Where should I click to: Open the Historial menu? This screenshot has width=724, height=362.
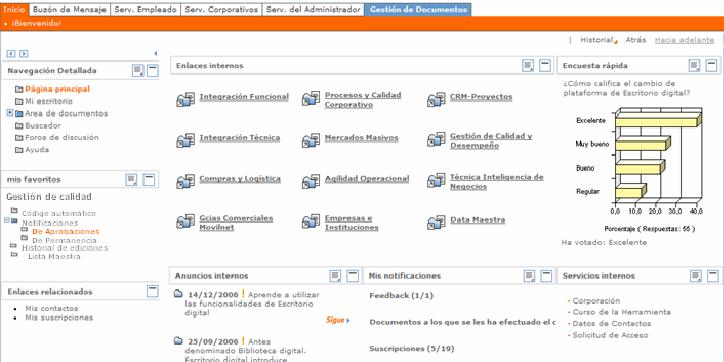tap(598, 40)
